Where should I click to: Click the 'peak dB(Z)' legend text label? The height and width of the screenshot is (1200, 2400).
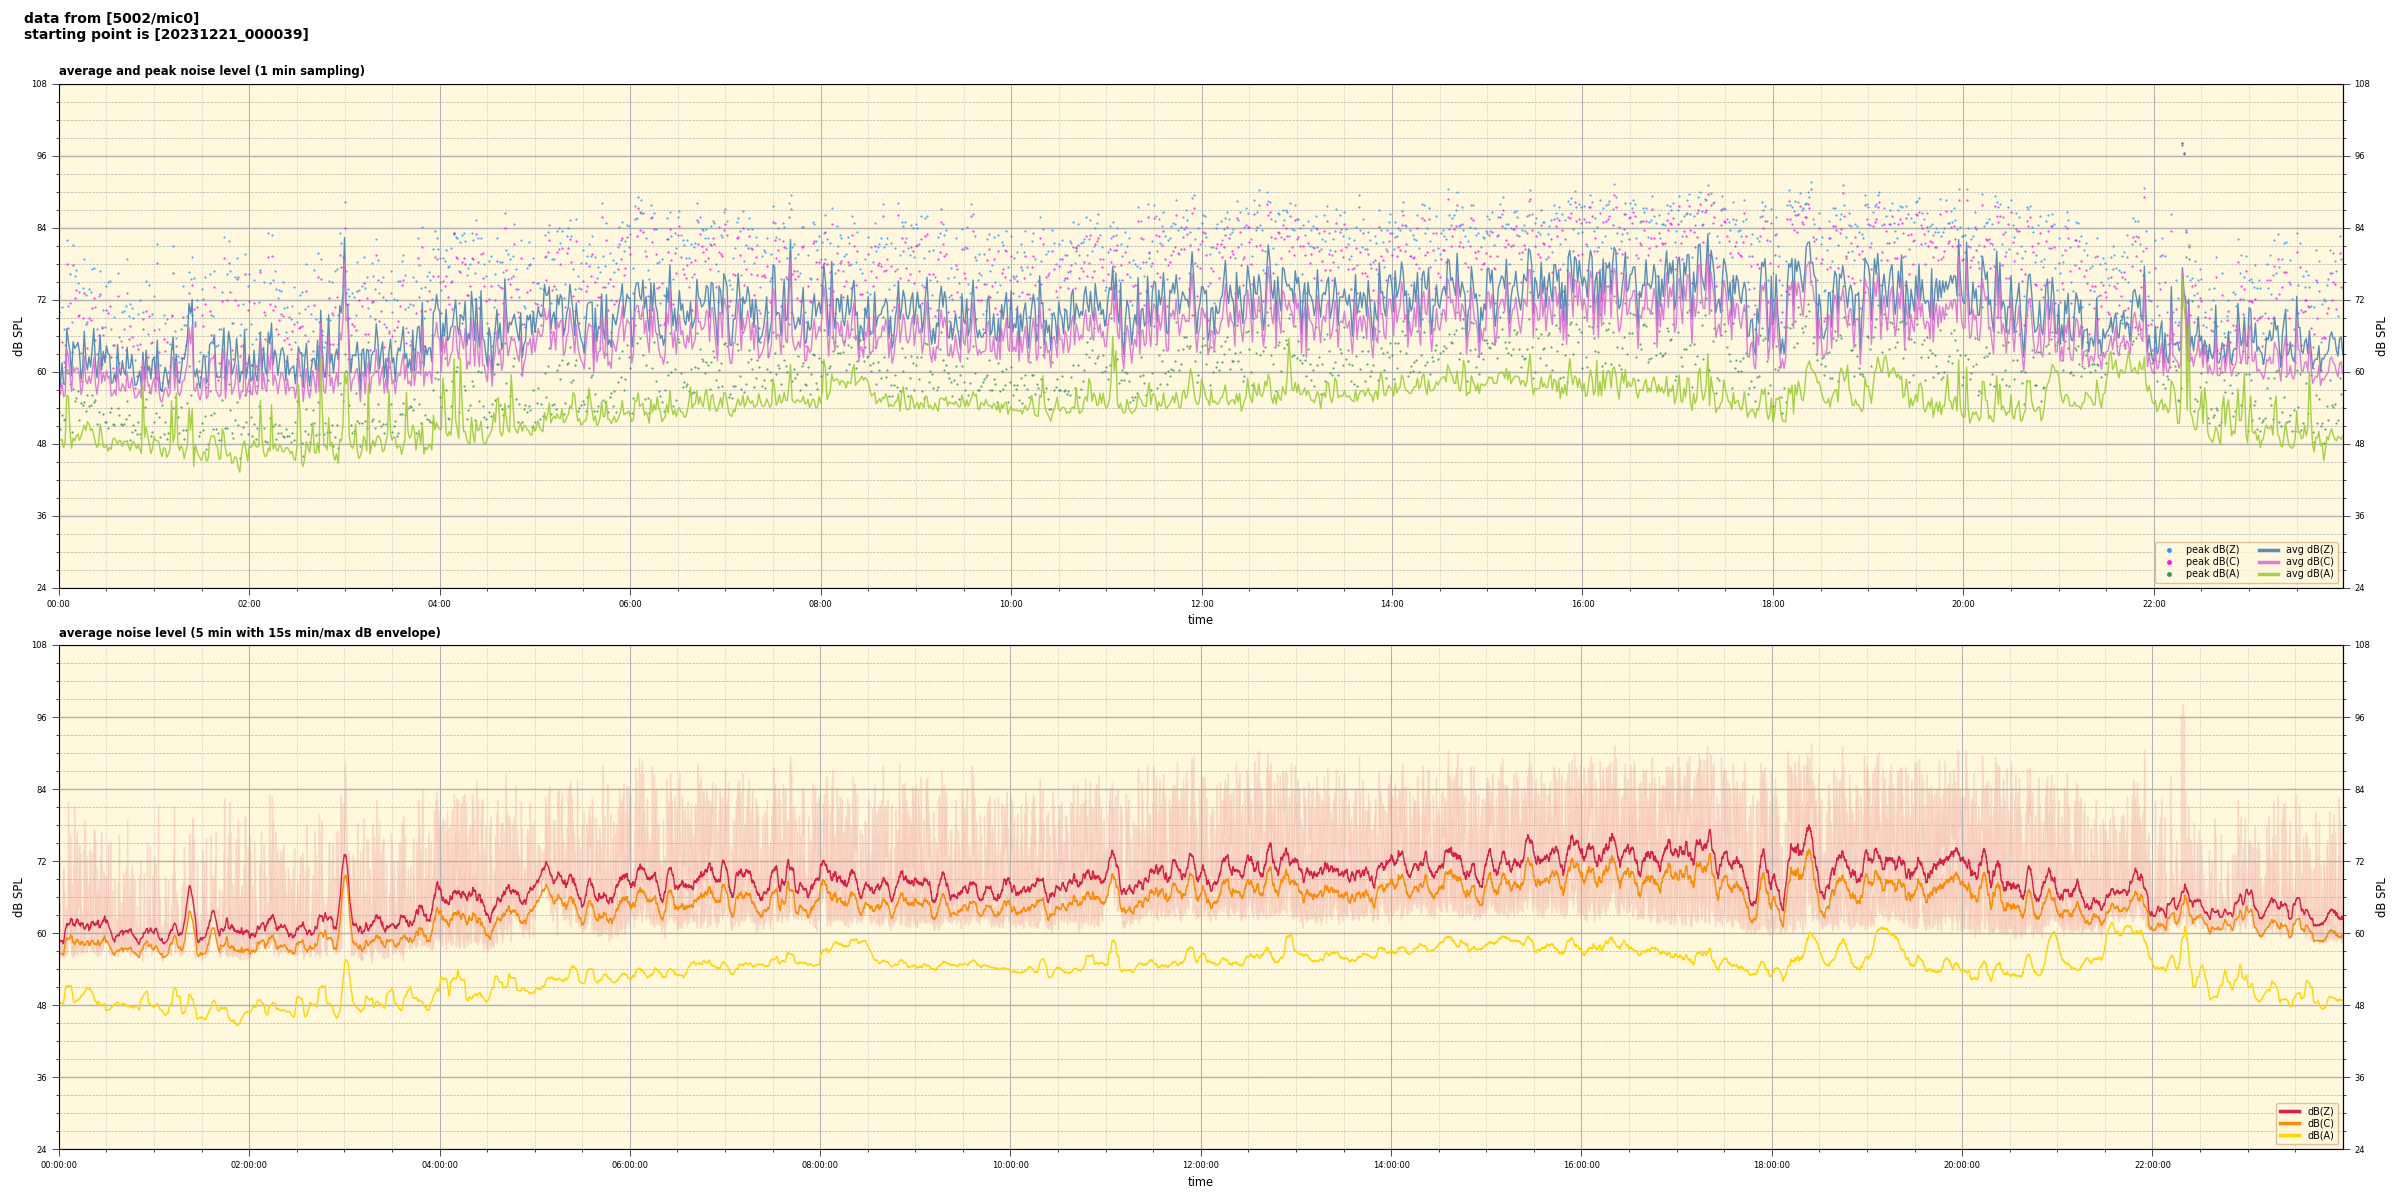2212,550
